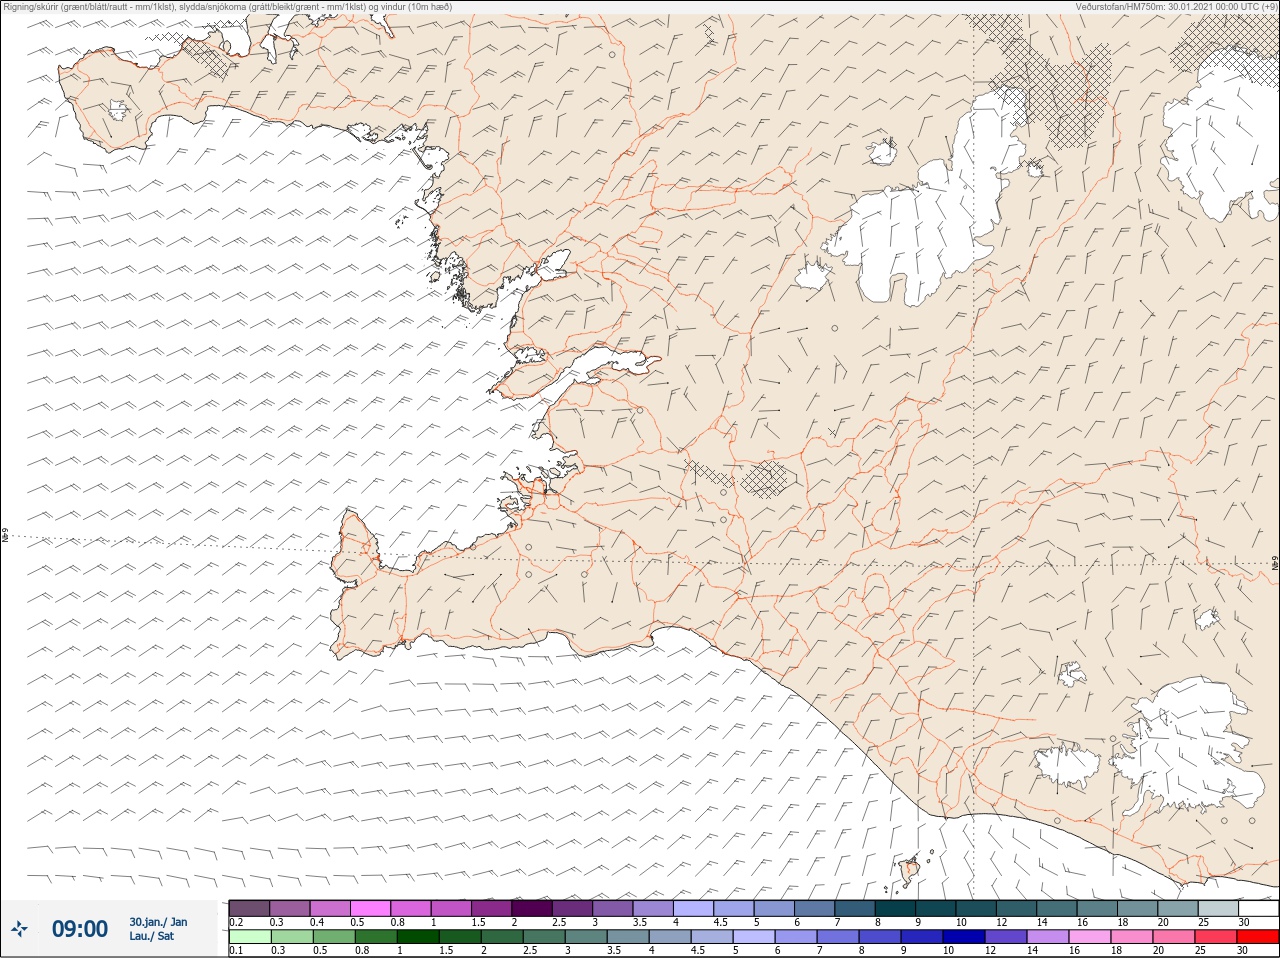Viewport: 1280px width, 958px height.
Task: Select lower legend grey-green swatch at 3
Action: [586, 937]
